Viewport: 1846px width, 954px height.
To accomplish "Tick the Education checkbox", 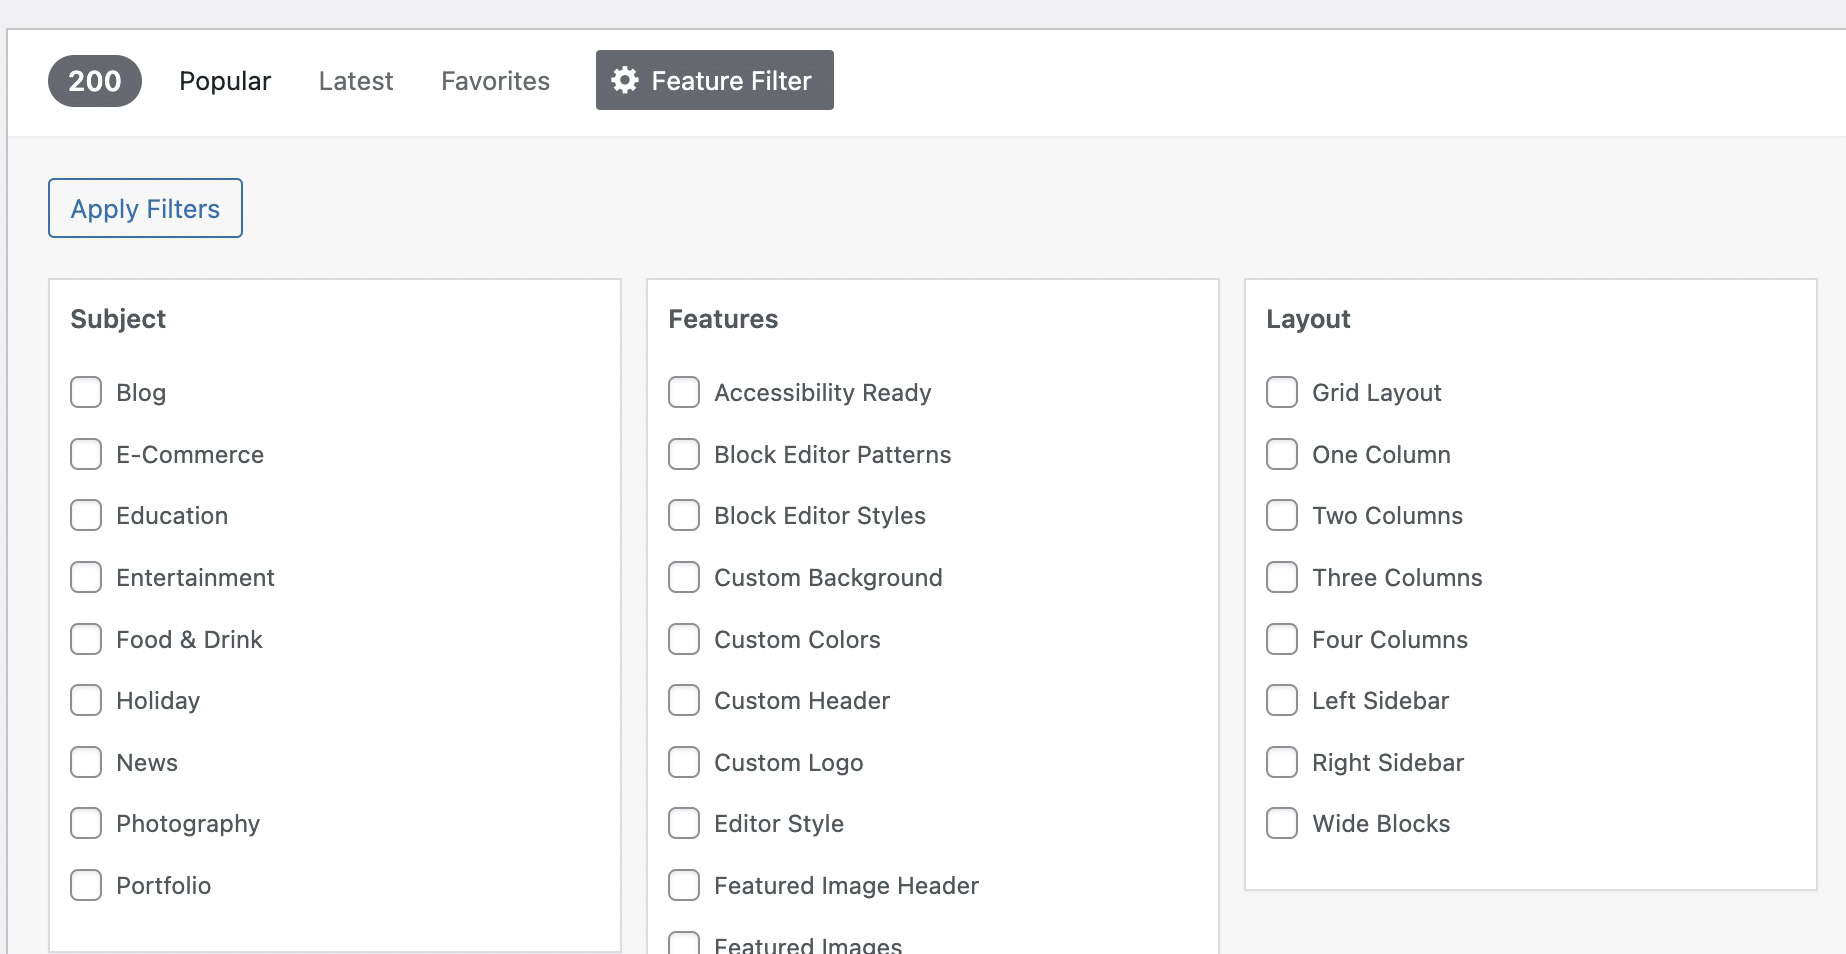I will coord(86,515).
